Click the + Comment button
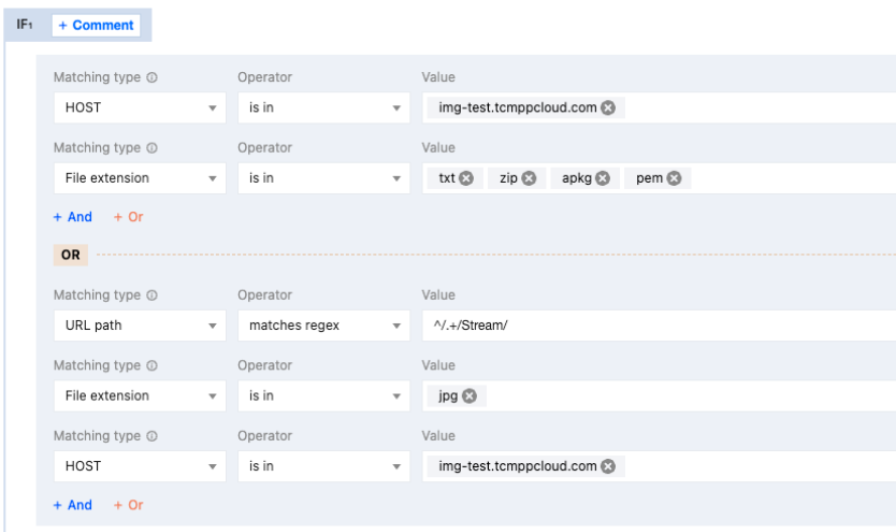This screenshot has width=896, height=532. click(96, 25)
